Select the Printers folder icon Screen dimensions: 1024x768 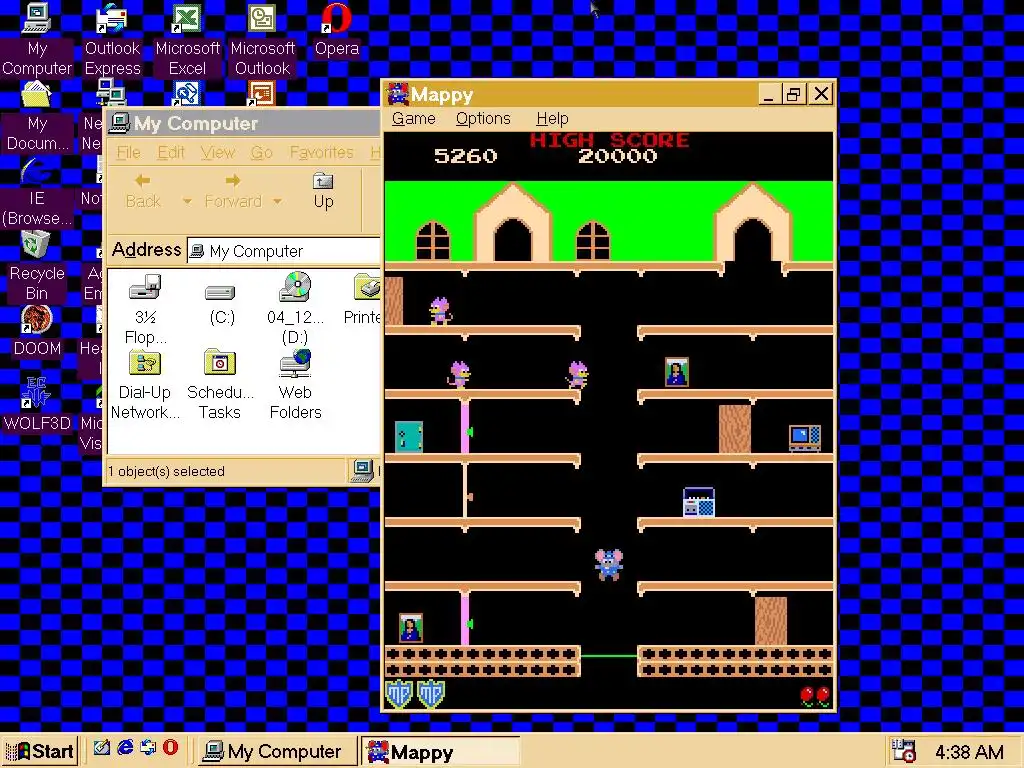pos(363,300)
